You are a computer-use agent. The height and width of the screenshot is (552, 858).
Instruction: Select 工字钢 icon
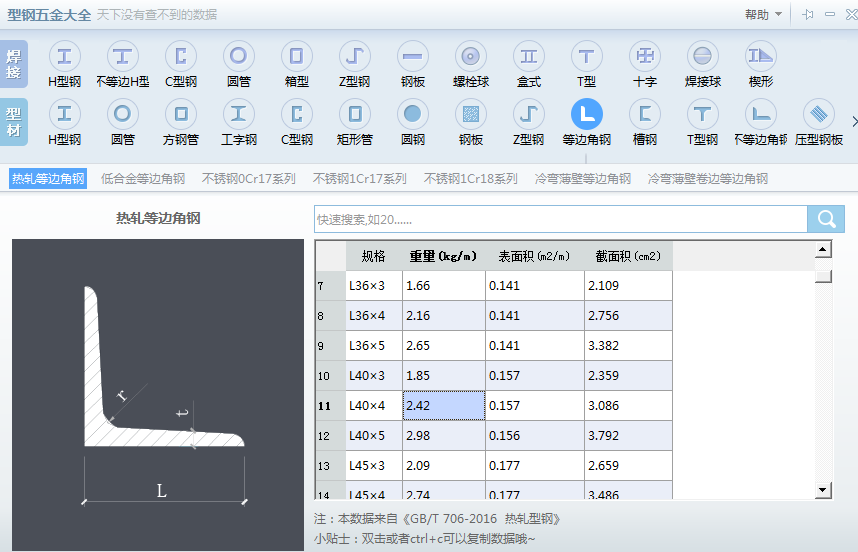239,114
